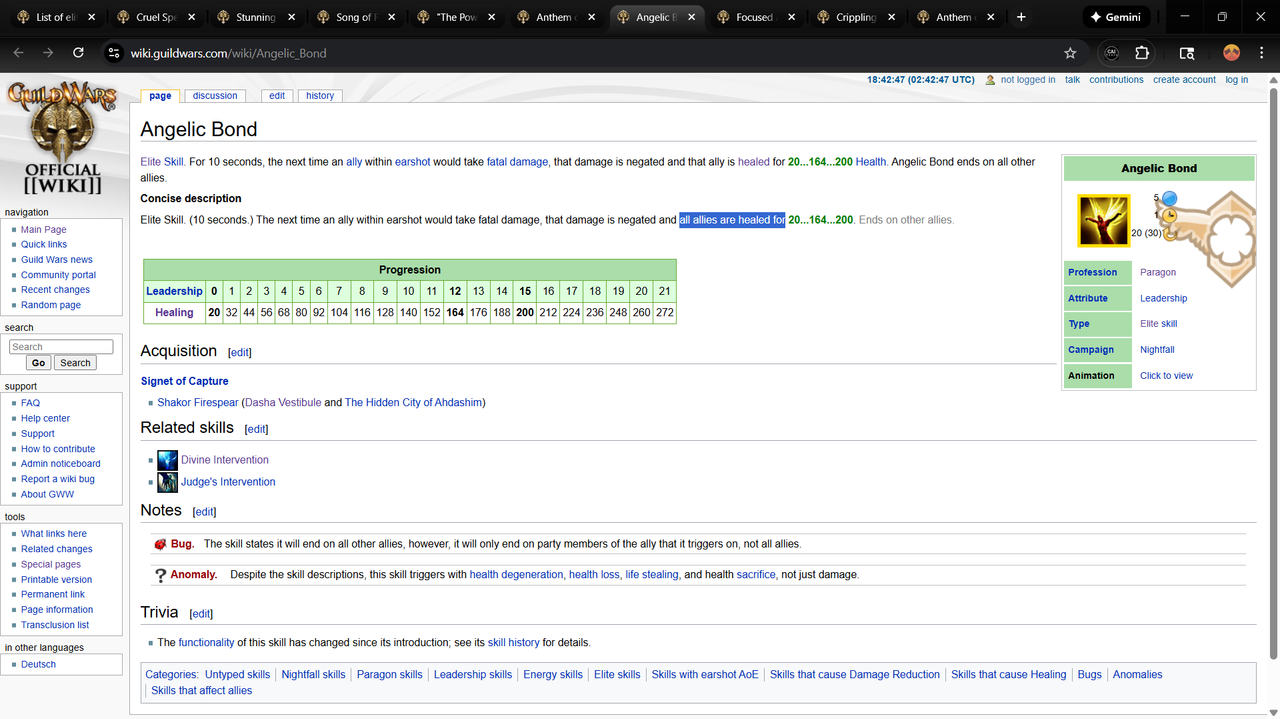Image resolution: width=1280 pixels, height=719 pixels.
Task: Open the browser Extensions puzzle icon
Action: point(1142,53)
